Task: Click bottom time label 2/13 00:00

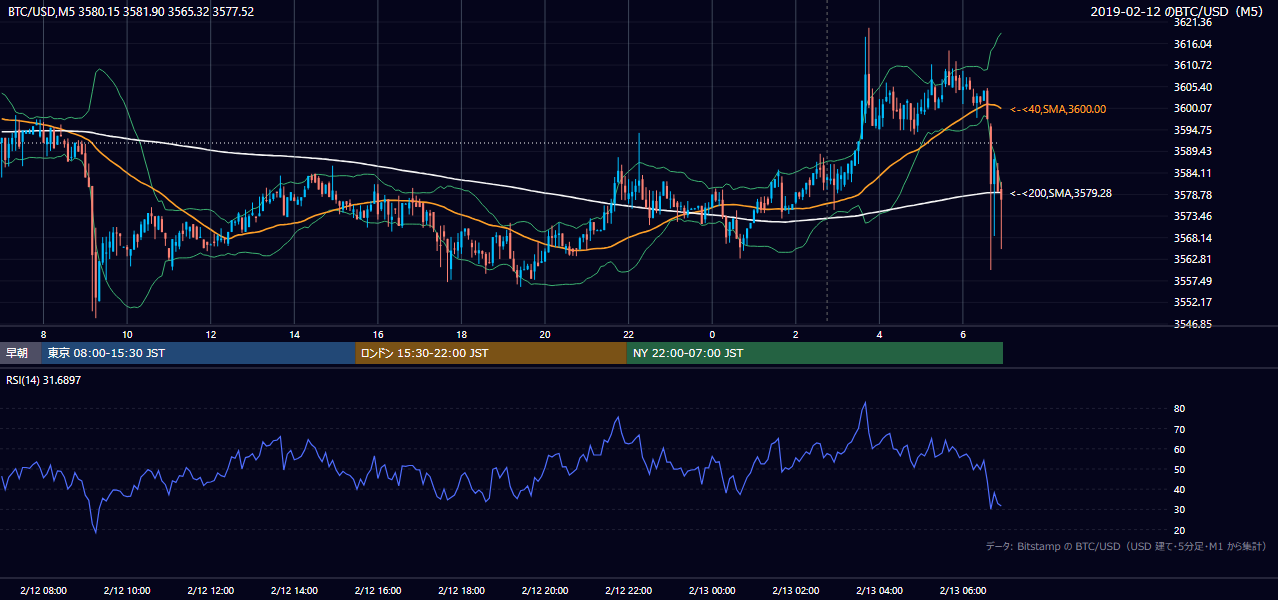Action: (x=712, y=591)
